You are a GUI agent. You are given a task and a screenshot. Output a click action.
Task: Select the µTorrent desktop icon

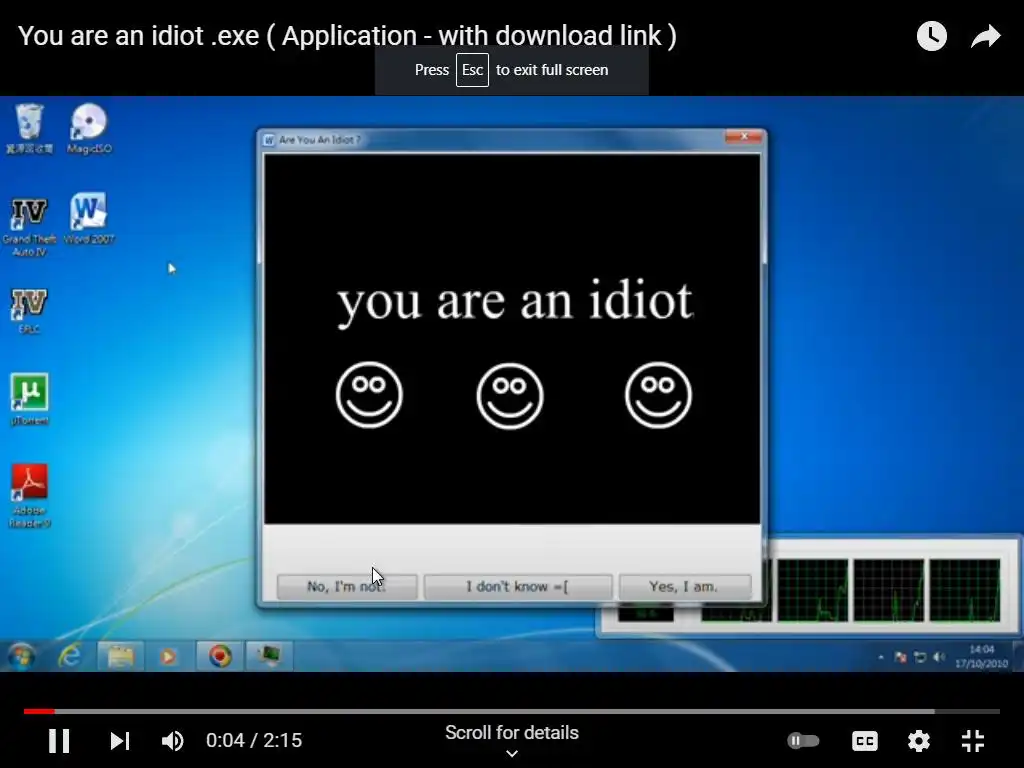(x=29, y=399)
